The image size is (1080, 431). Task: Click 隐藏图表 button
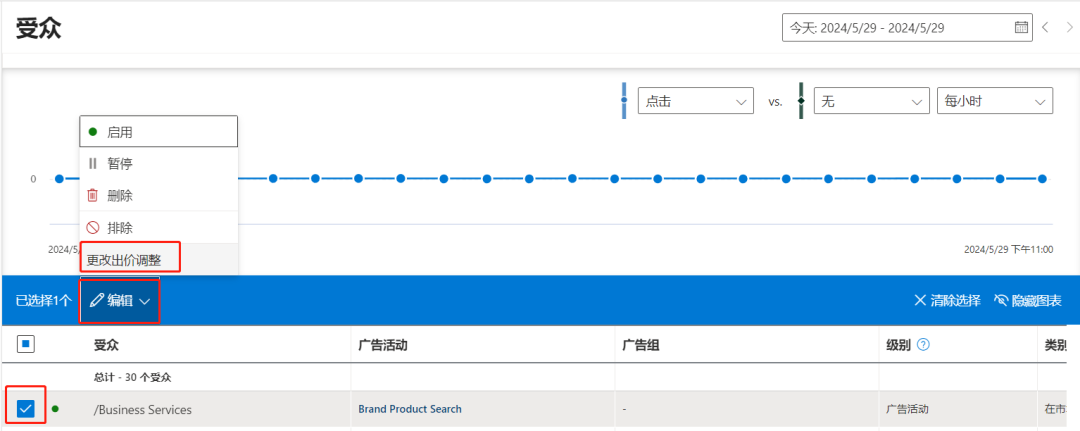click(x=1028, y=300)
